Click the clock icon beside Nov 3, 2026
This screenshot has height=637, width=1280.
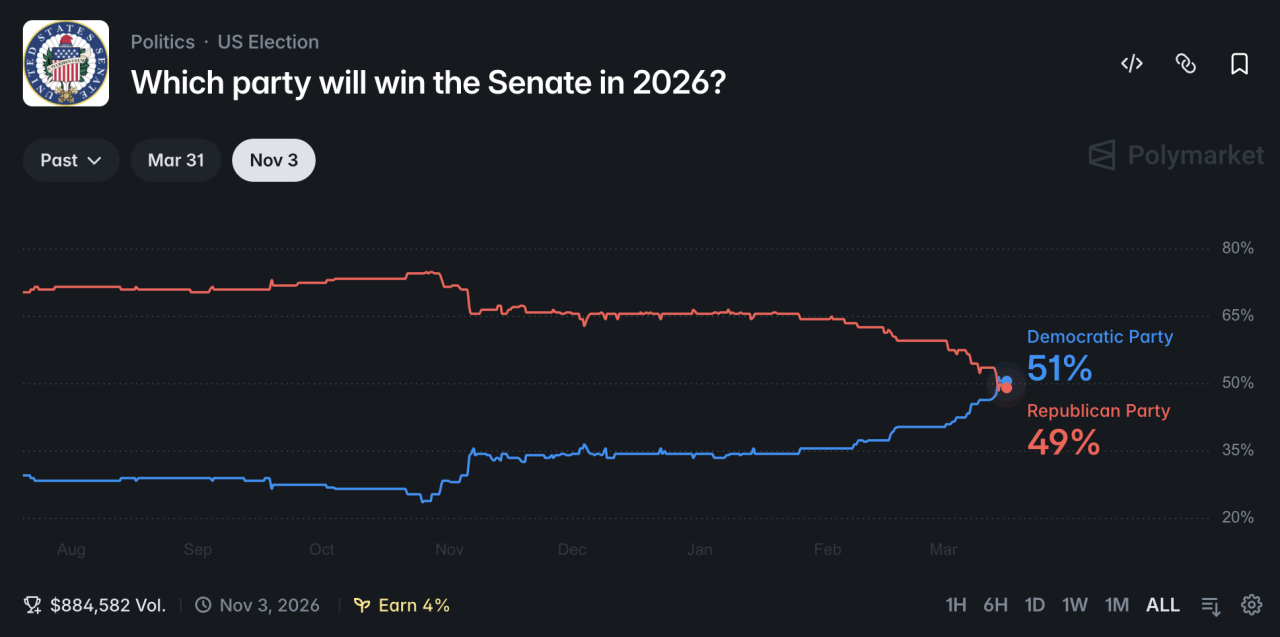pos(203,605)
